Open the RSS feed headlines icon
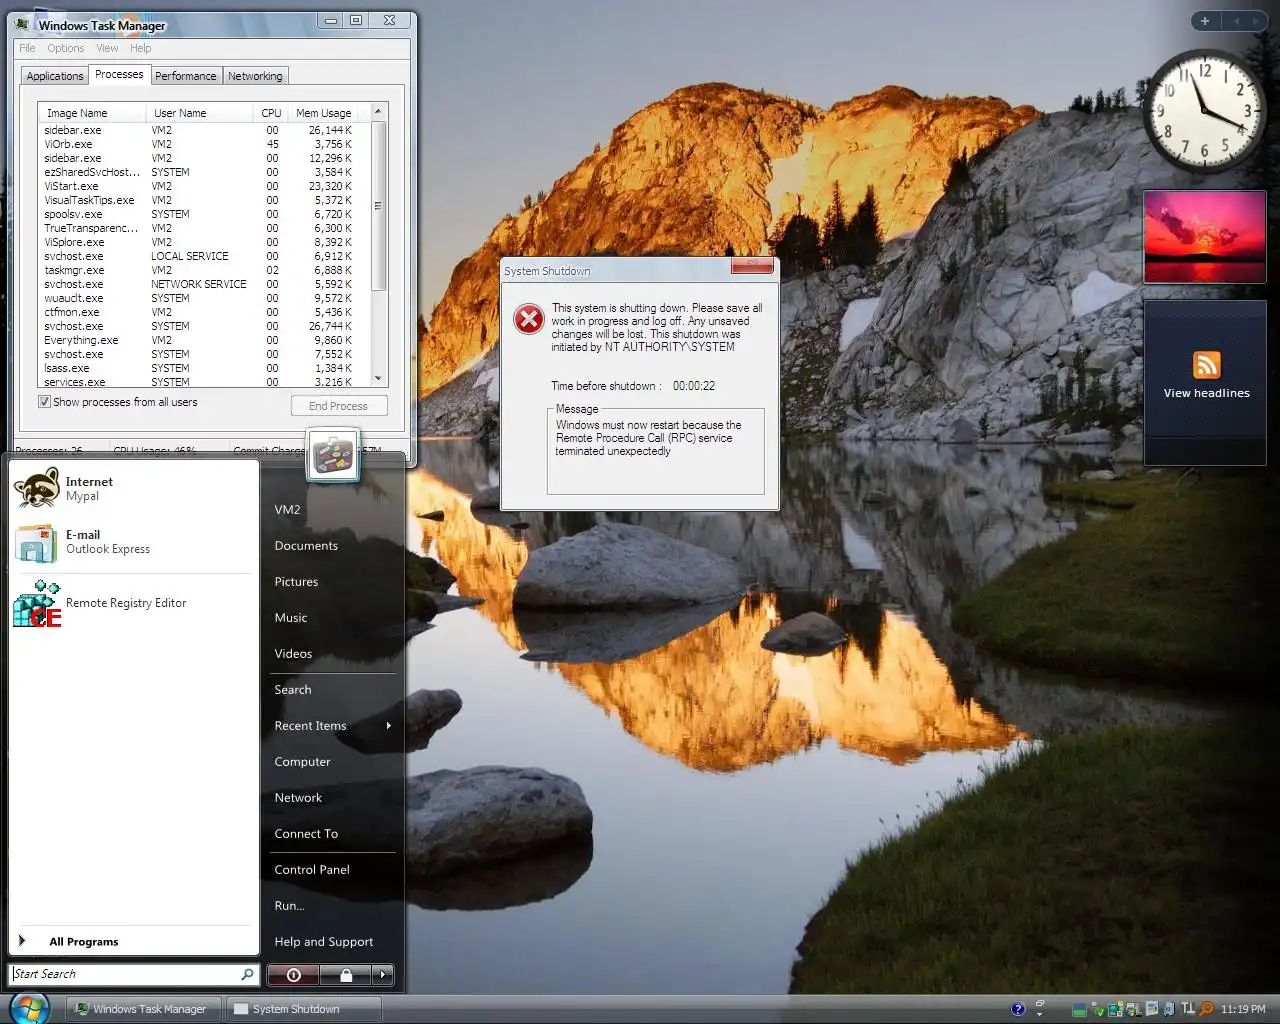Viewport: 1280px width, 1024px height. pyautogui.click(x=1207, y=365)
